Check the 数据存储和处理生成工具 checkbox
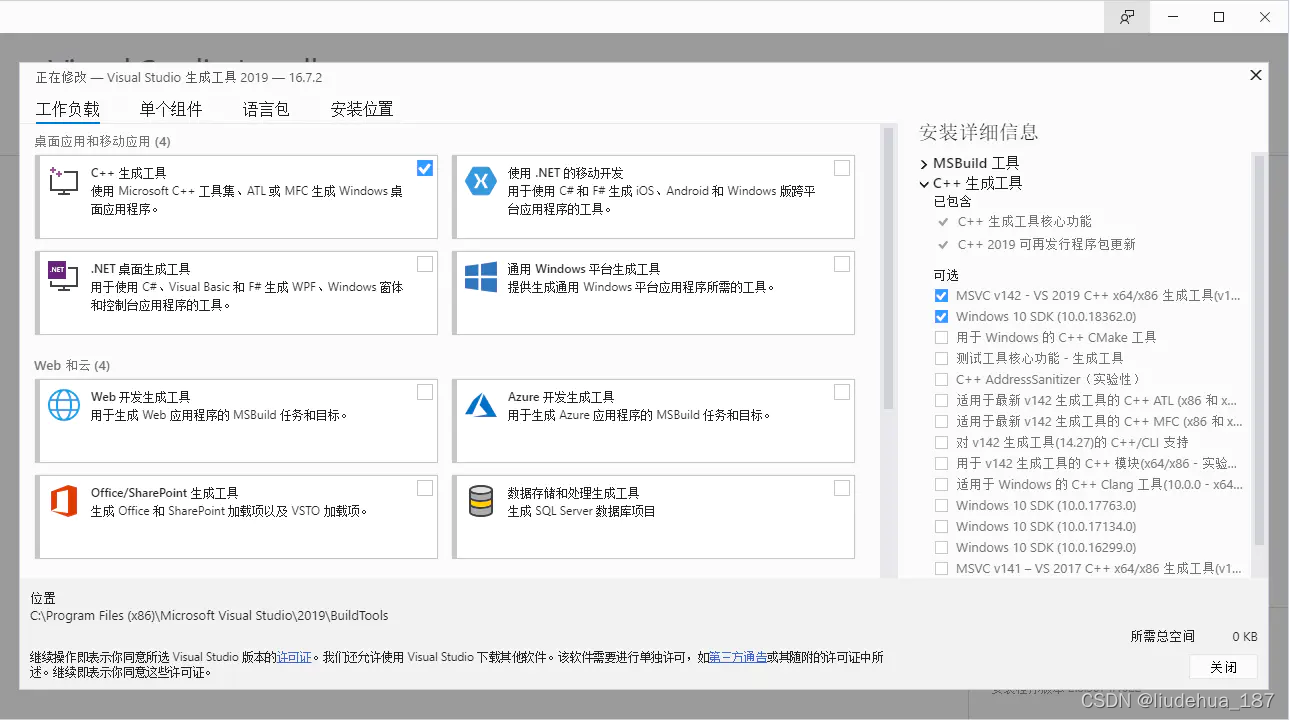Image resolution: width=1290 pixels, height=720 pixels. (x=842, y=488)
